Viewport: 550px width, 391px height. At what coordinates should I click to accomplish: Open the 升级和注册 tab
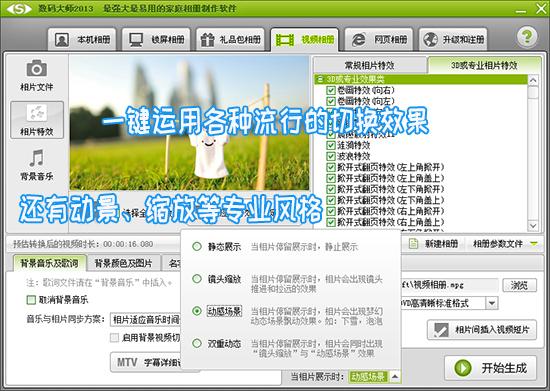[453, 40]
